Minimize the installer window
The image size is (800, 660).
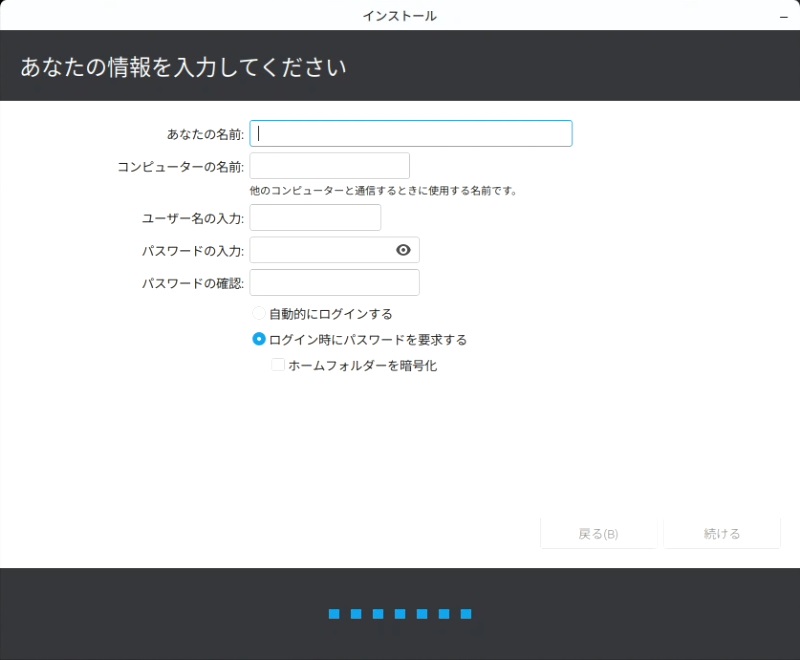click(782, 17)
